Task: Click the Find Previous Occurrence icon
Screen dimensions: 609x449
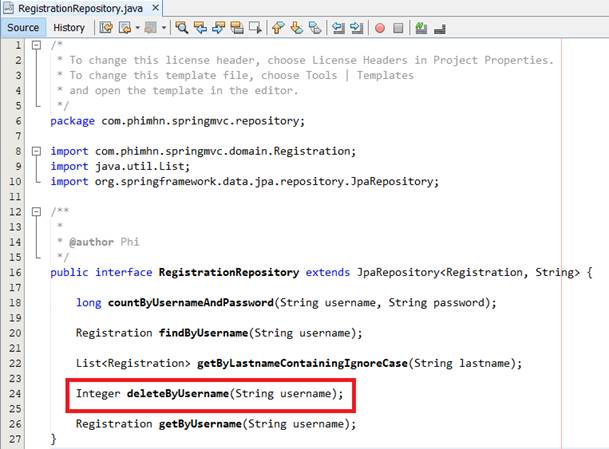Action: coord(200,28)
